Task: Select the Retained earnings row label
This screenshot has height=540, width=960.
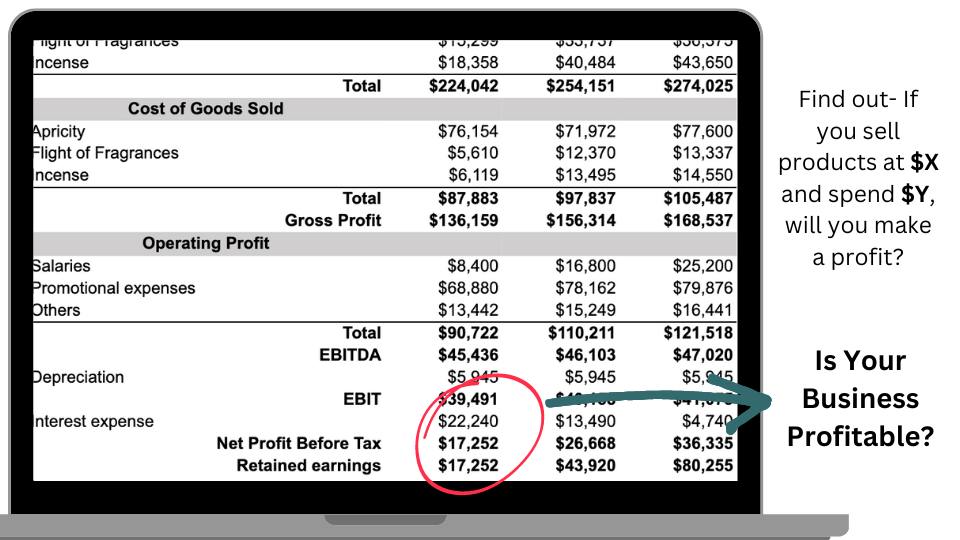Action: coord(309,466)
